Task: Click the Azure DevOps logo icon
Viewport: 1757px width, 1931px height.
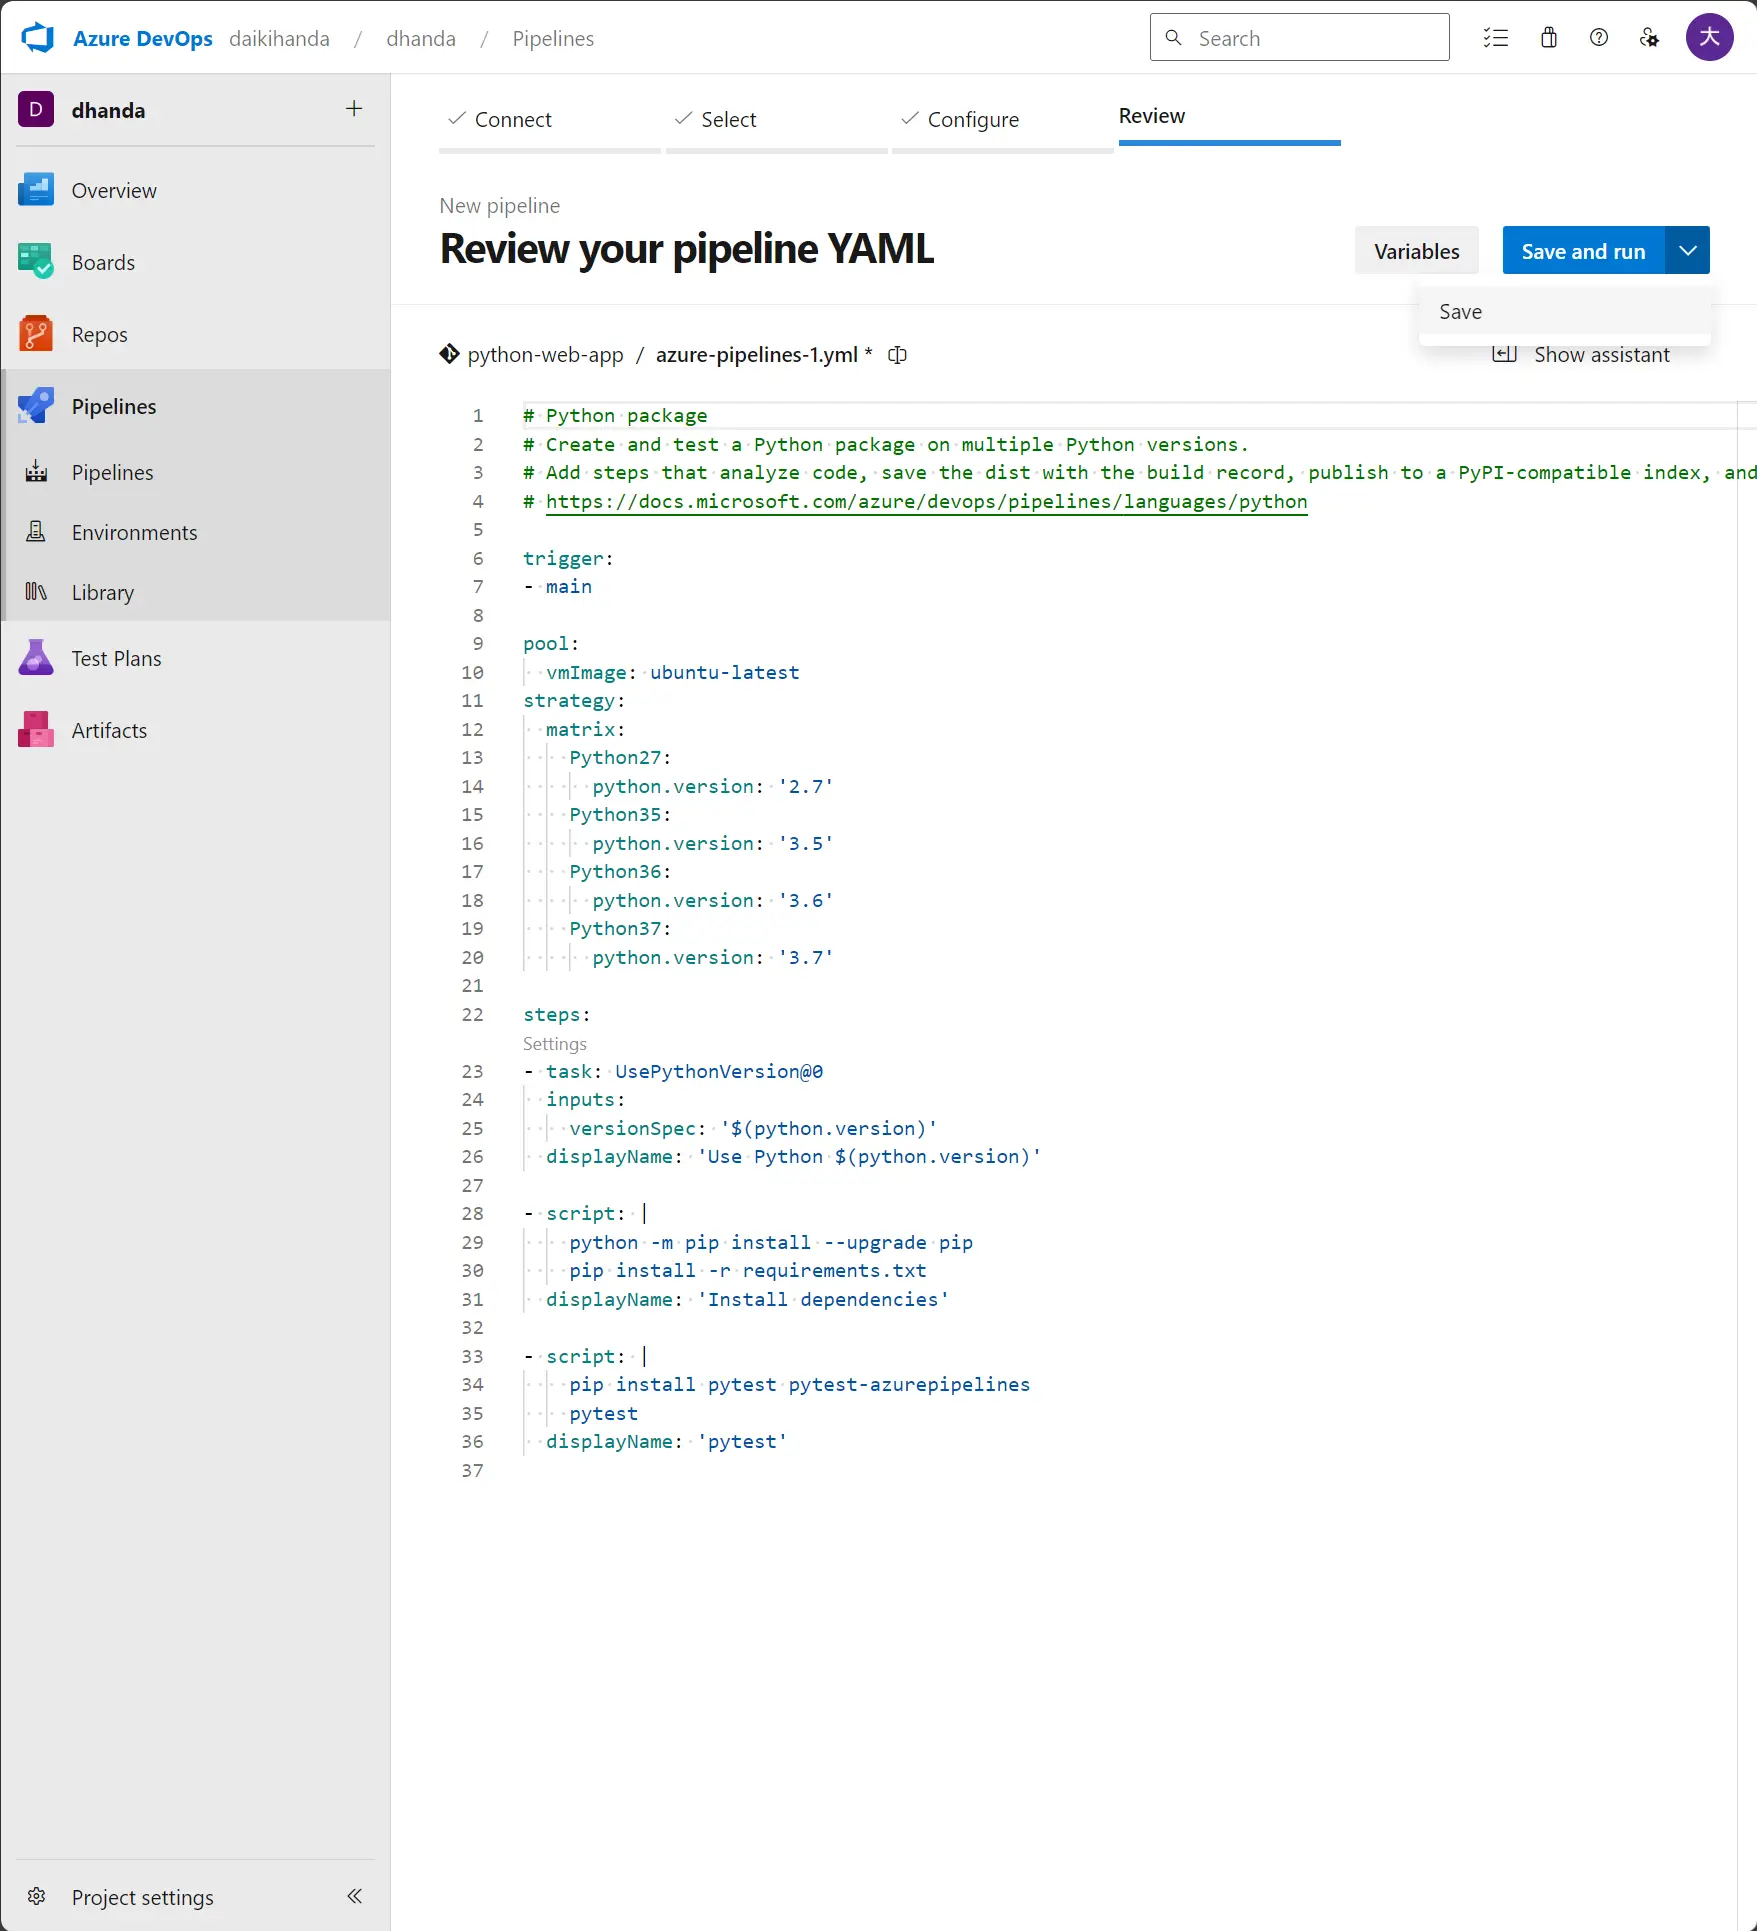Action: click(x=38, y=38)
